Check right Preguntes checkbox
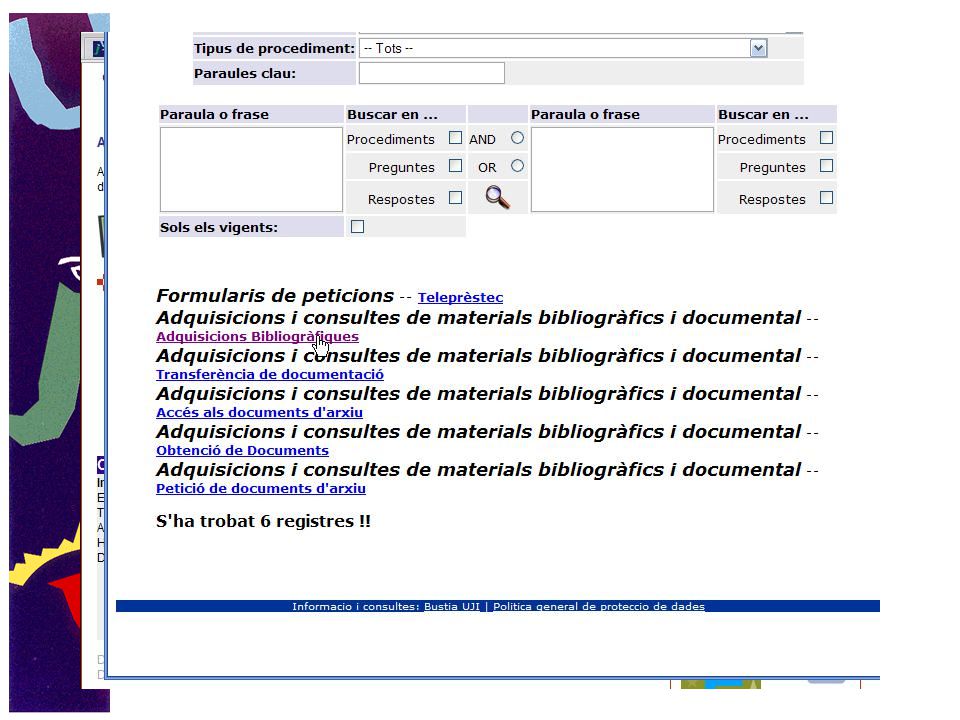Screen dimensions: 960x720 (826, 166)
